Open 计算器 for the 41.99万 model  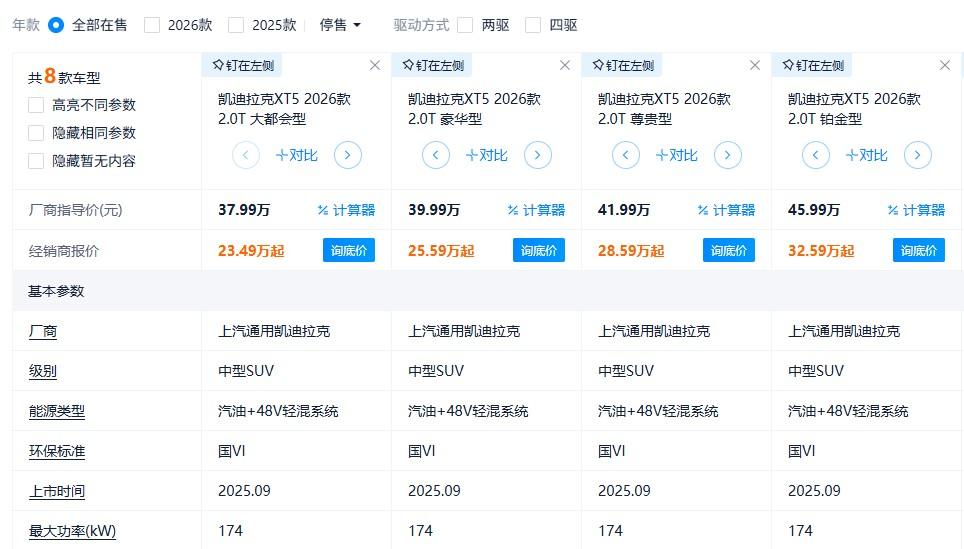click(726, 210)
